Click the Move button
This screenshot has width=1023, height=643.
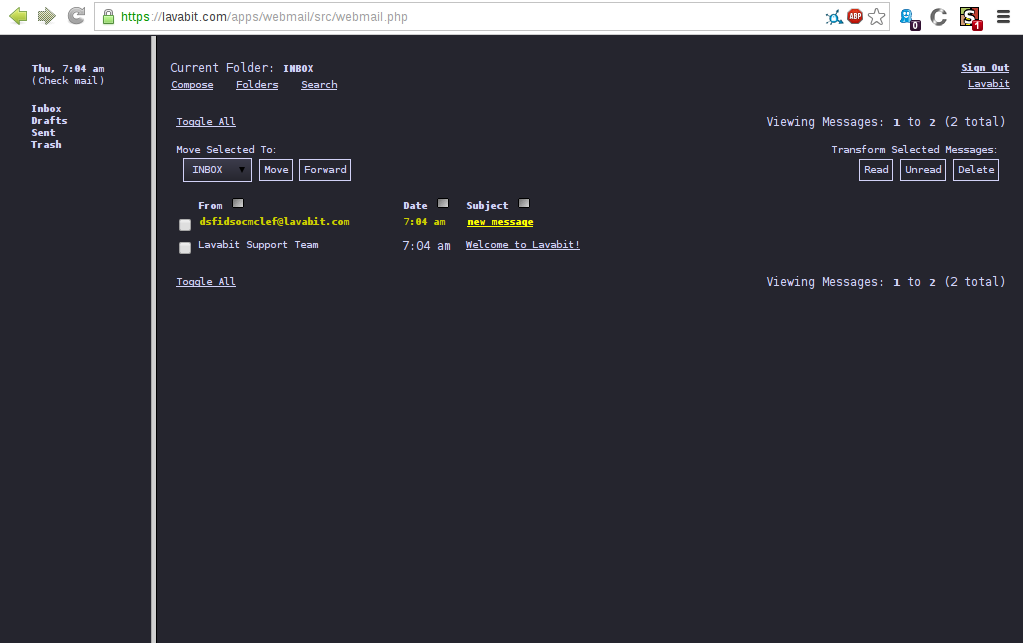(x=276, y=170)
